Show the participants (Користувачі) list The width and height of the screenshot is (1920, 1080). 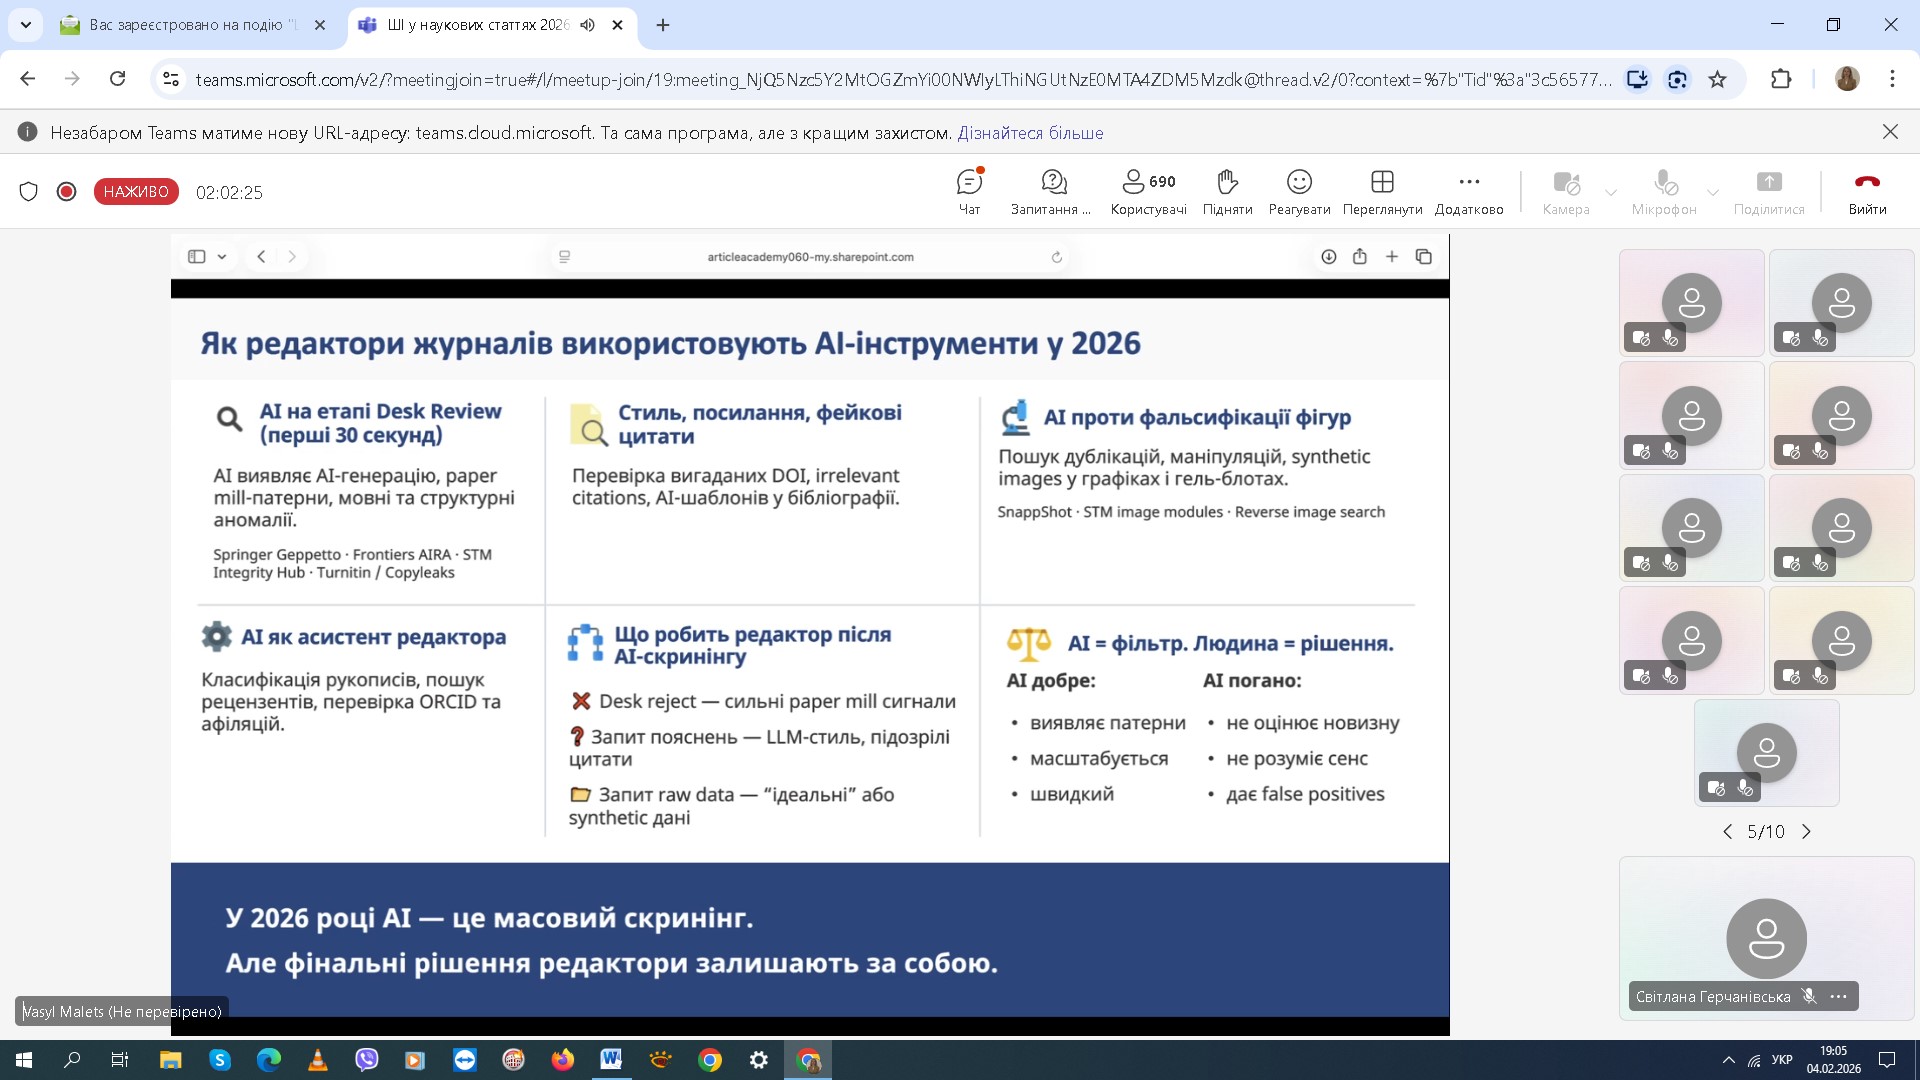(x=1148, y=191)
